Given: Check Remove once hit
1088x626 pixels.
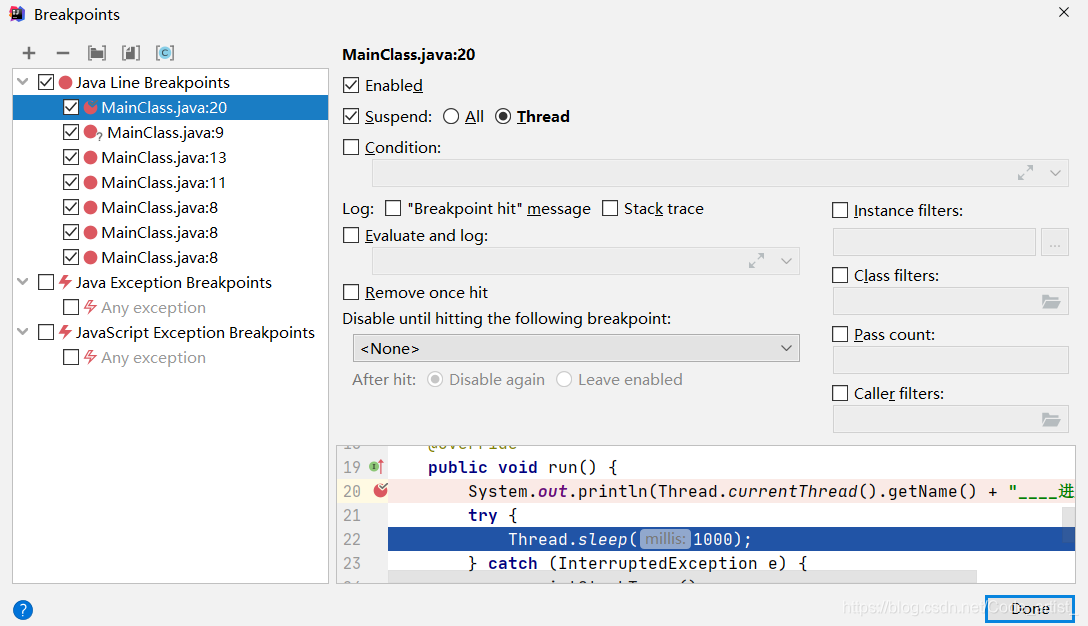Looking at the screenshot, I should click(351, 292).
